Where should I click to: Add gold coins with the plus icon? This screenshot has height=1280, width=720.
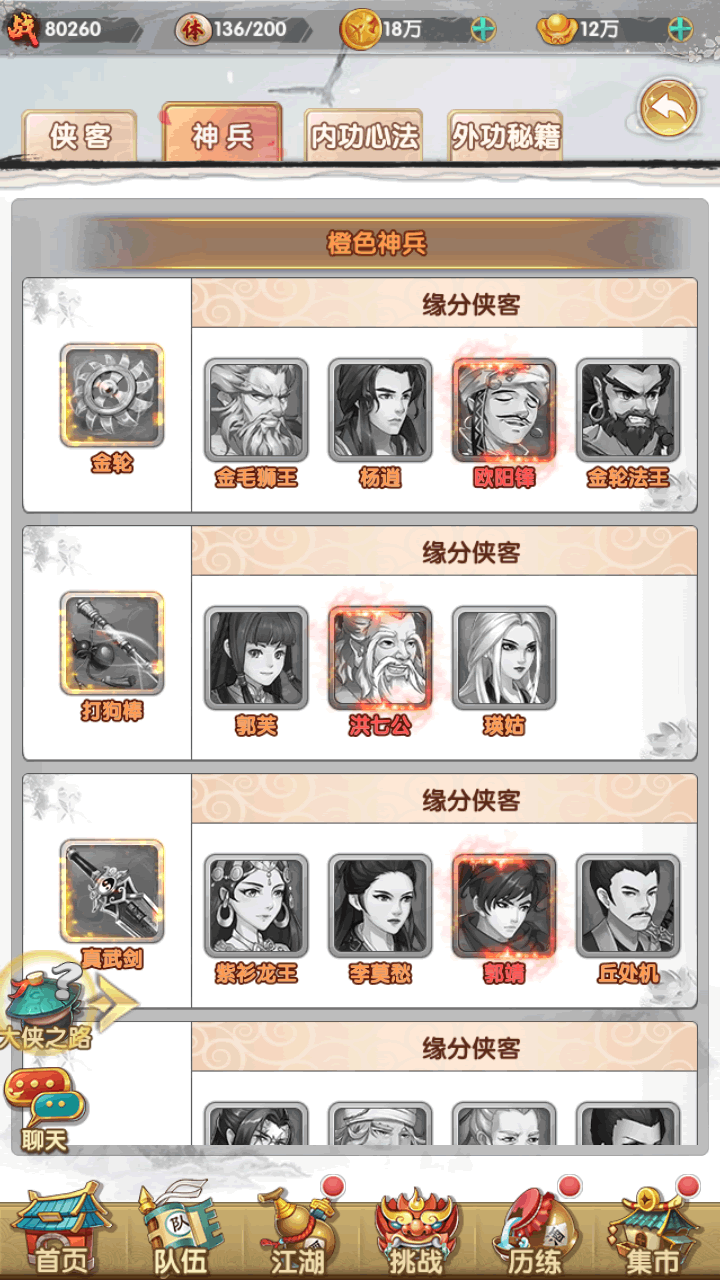(483, 28)
